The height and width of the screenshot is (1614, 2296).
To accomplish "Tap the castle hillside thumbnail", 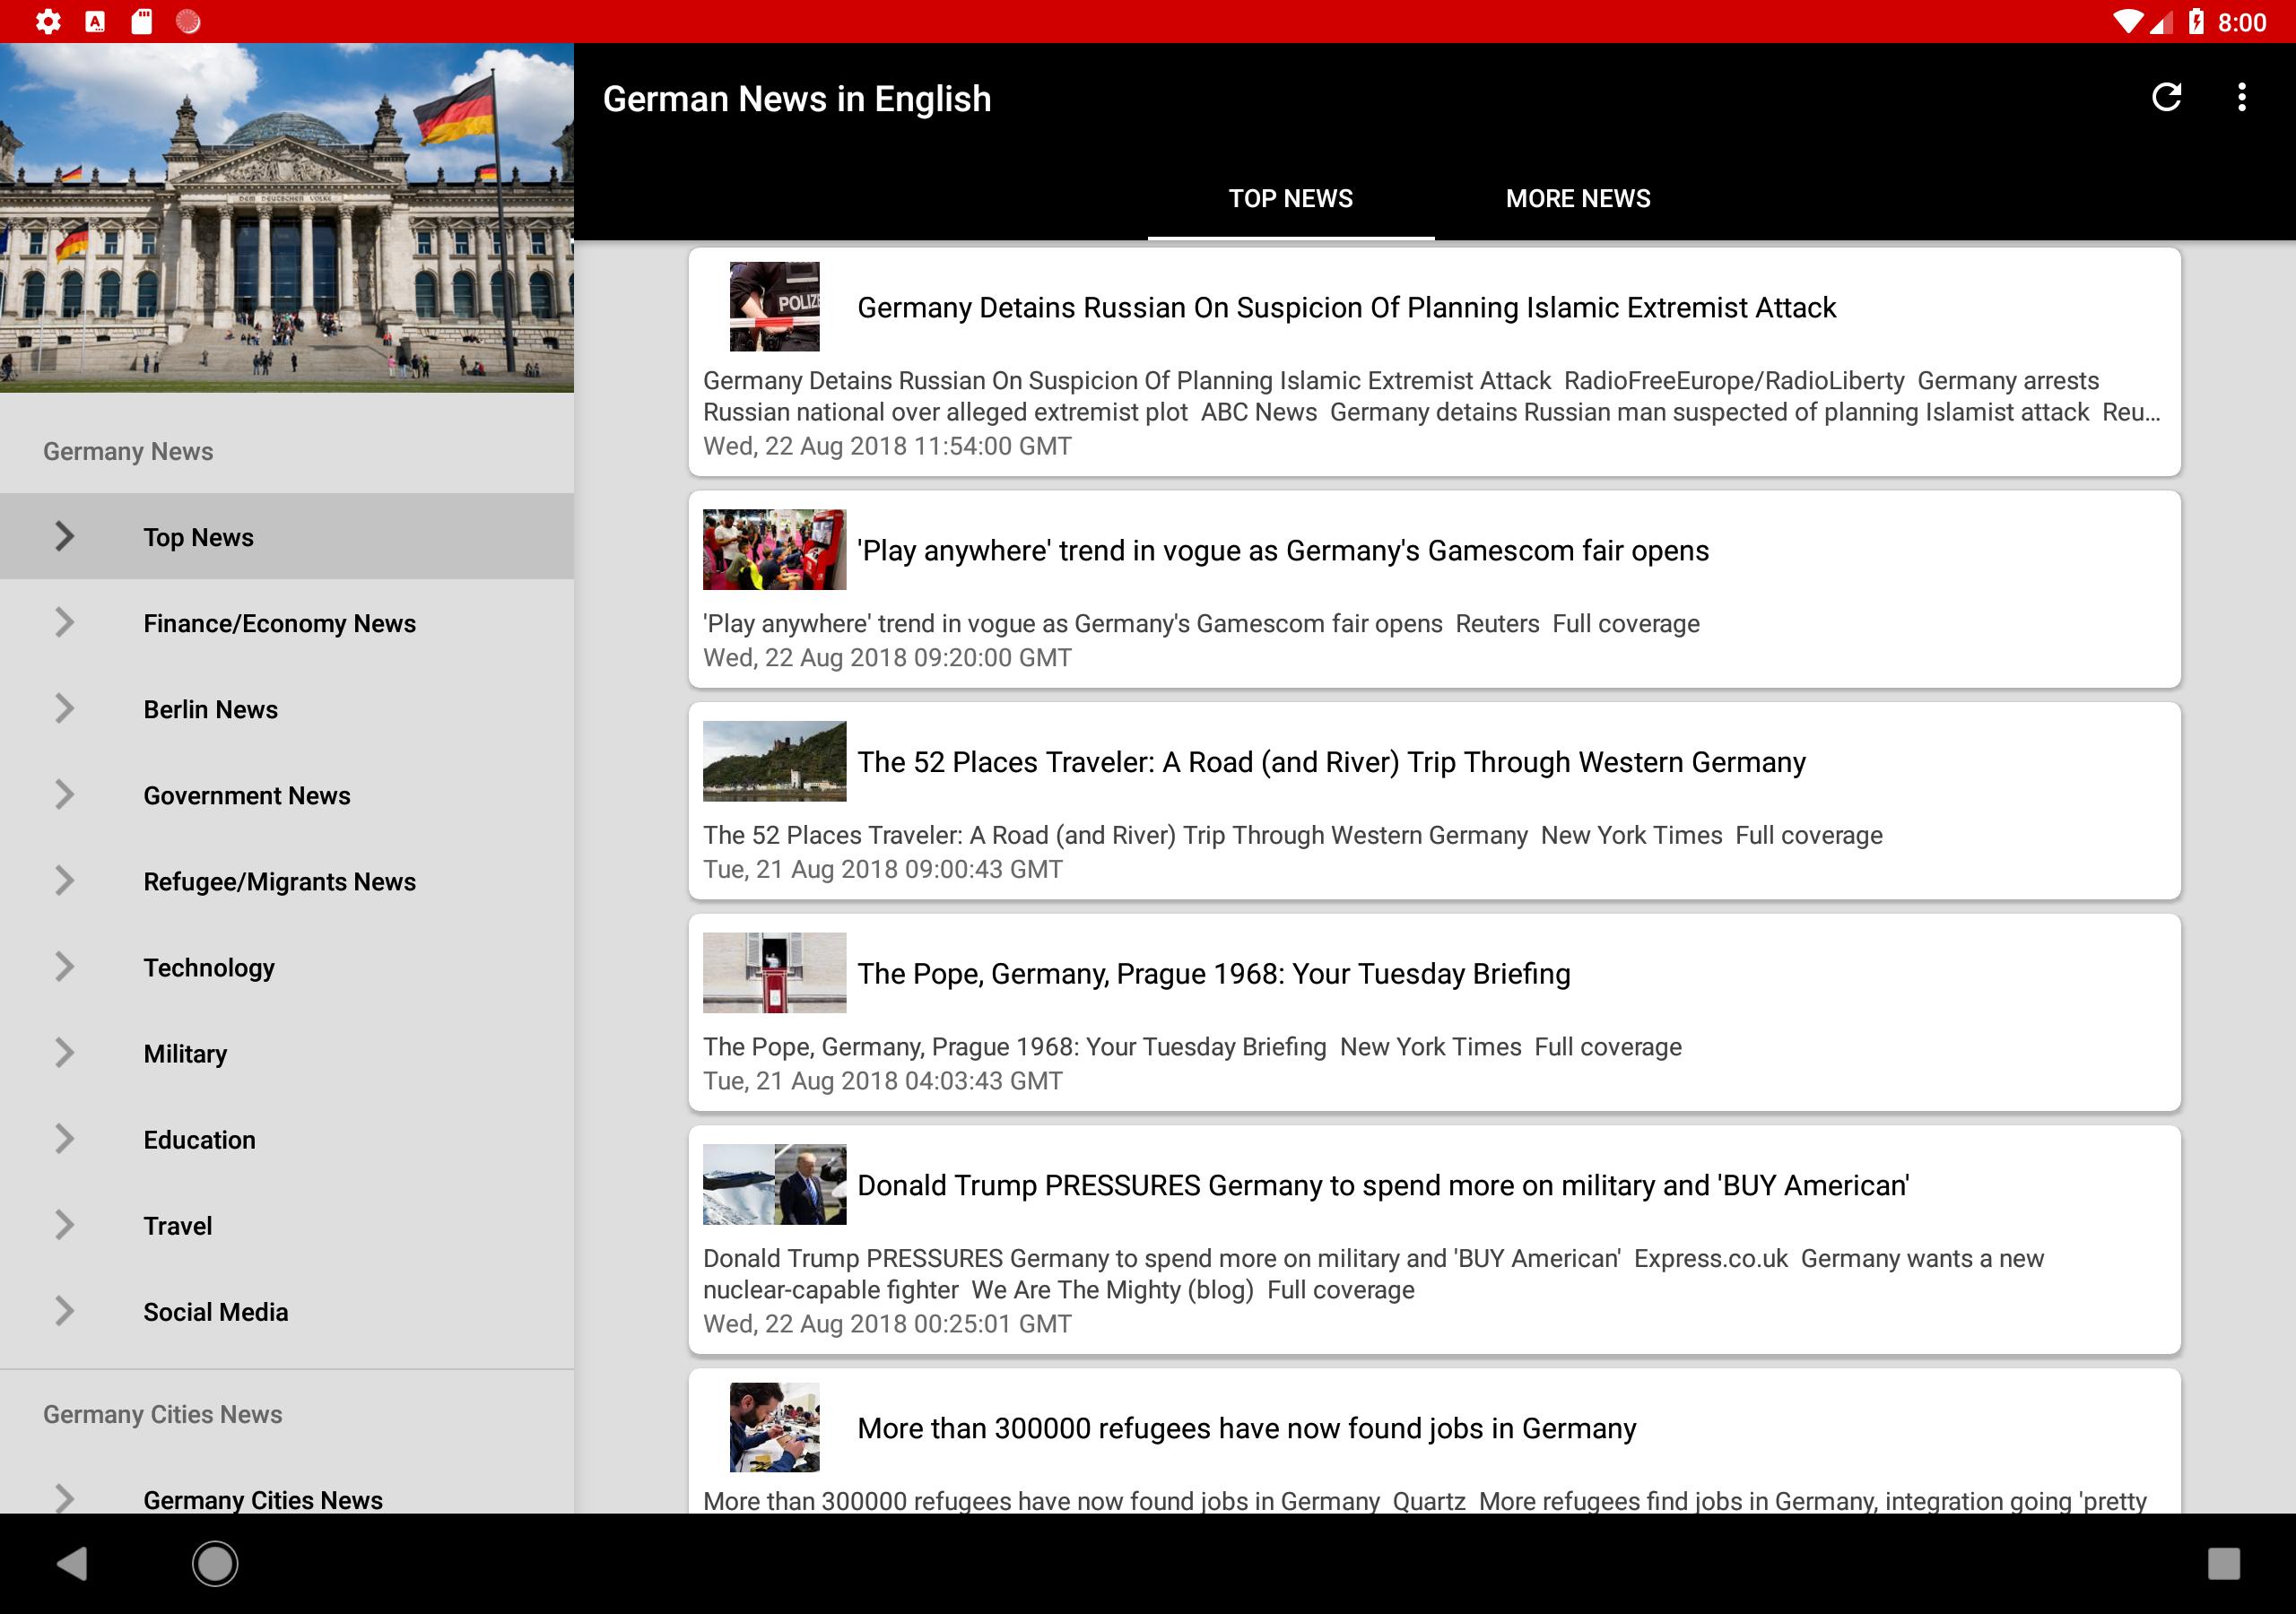I will click(x=774, y=761).
